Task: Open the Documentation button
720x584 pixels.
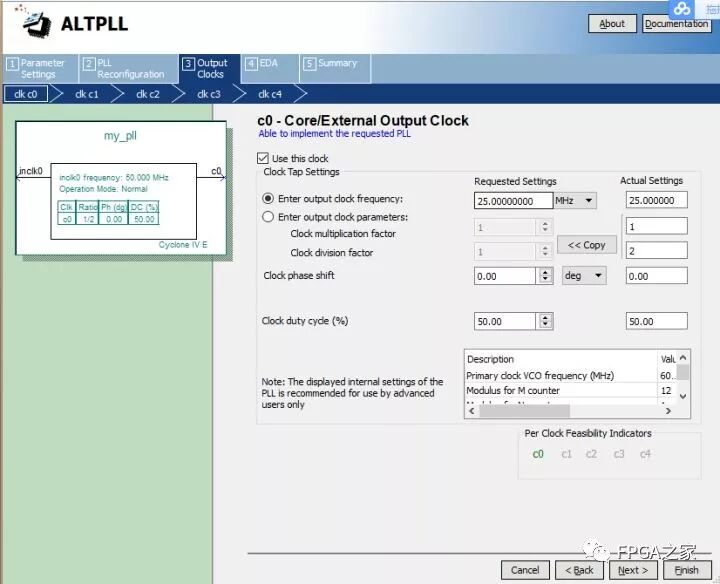Action: coord(676,24)
